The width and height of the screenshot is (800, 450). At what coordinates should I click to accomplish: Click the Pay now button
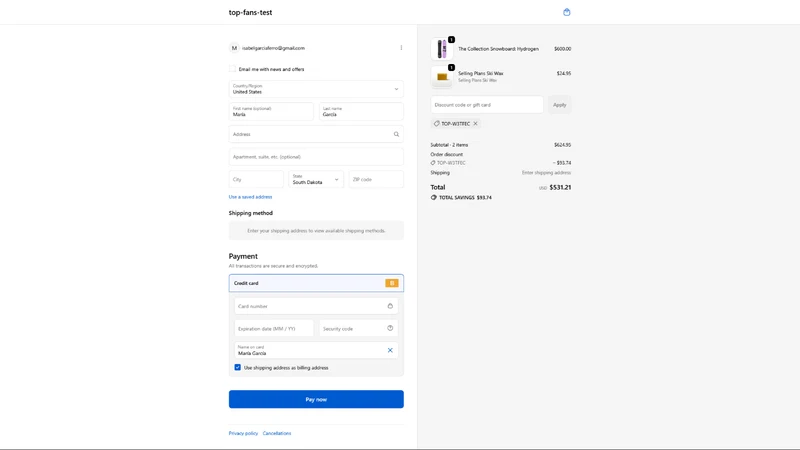pos(316,399)
